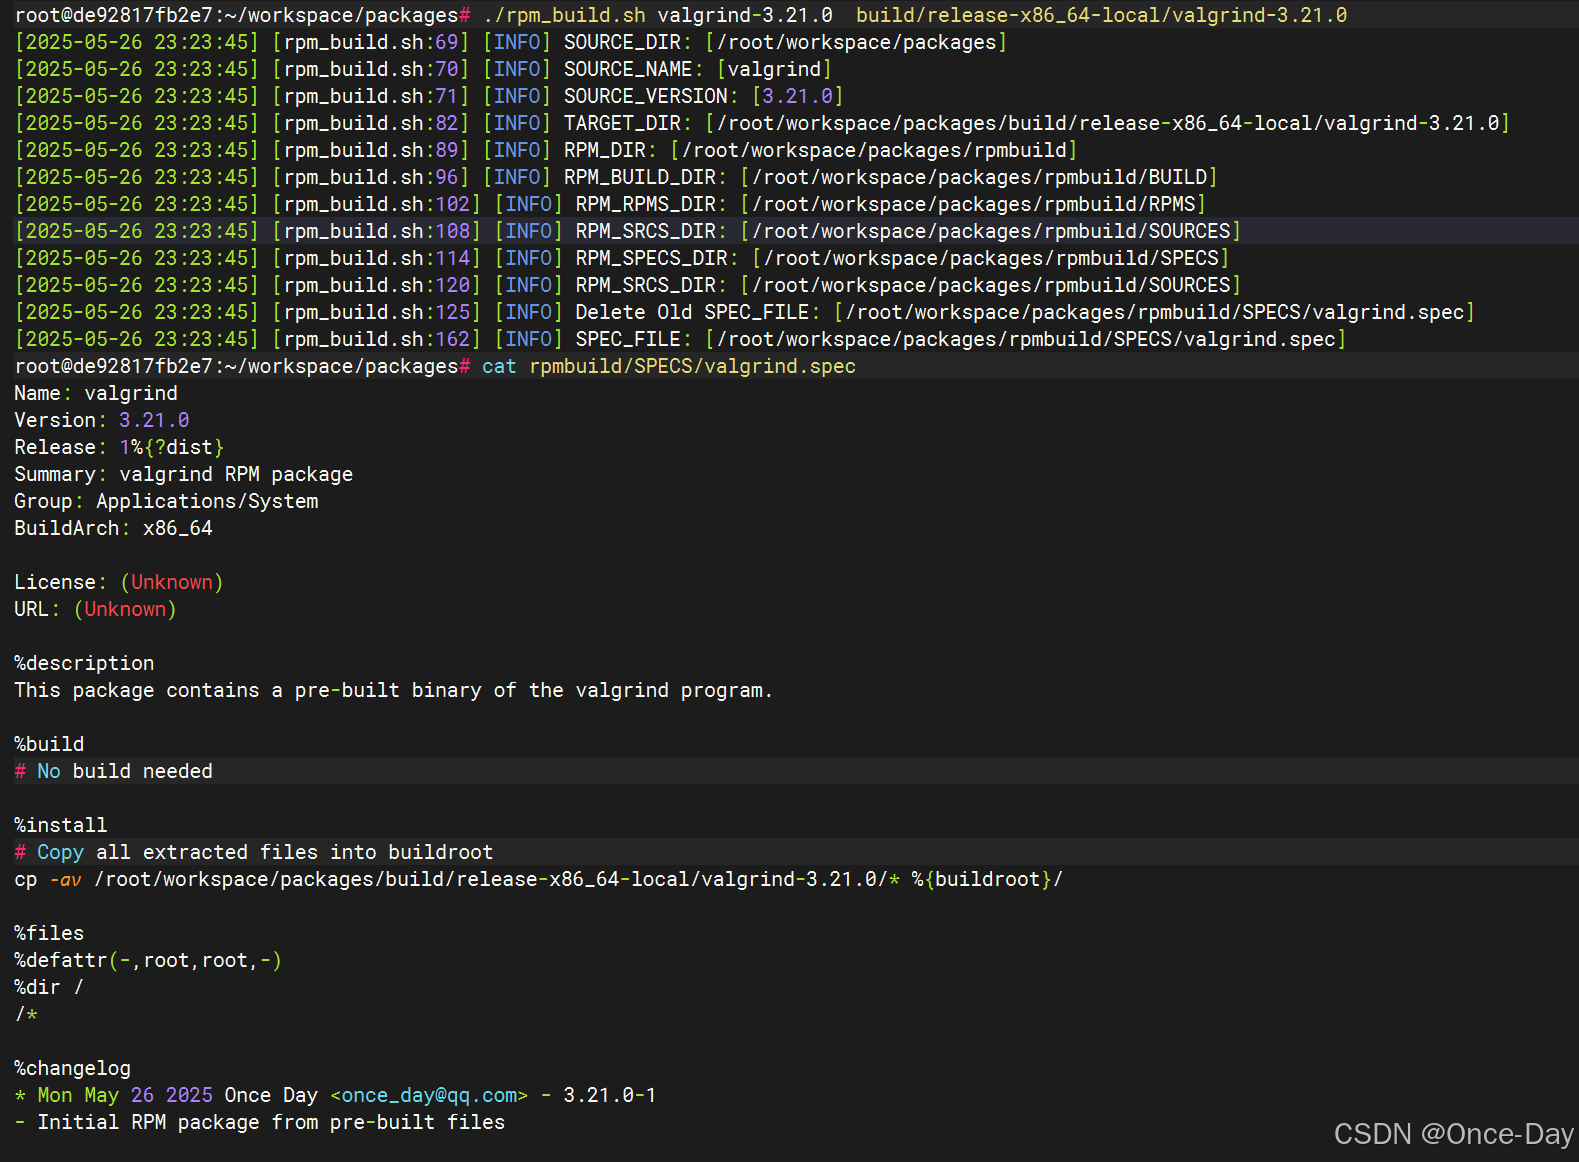Screen dimensions: 1579x1162
Task: Click the 'rpmbuild/RPMS' path value
Action: 1120,204
